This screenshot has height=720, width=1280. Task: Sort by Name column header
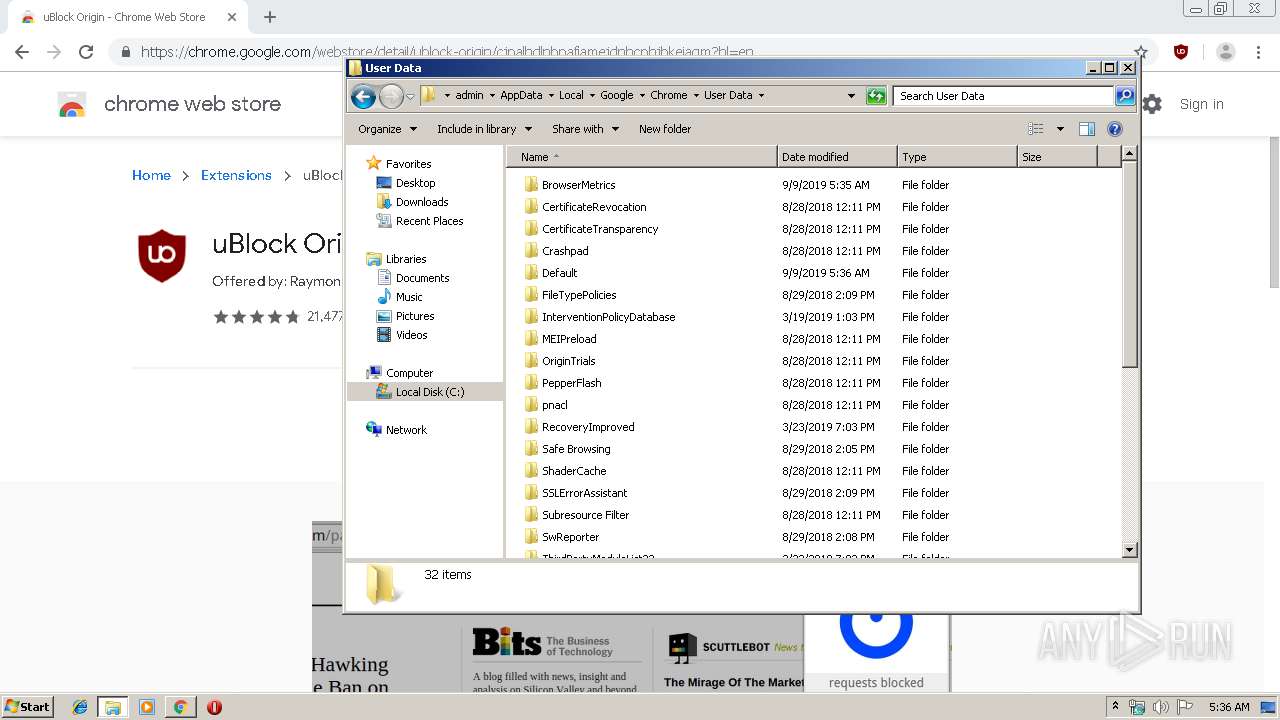(x=641, y=157)
